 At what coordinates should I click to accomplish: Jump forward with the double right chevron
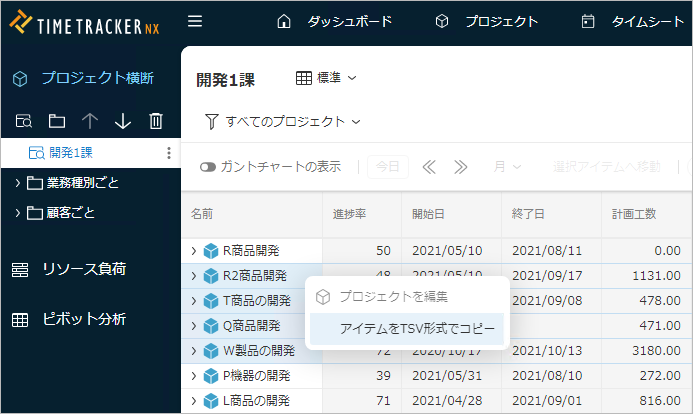point(461,167)
